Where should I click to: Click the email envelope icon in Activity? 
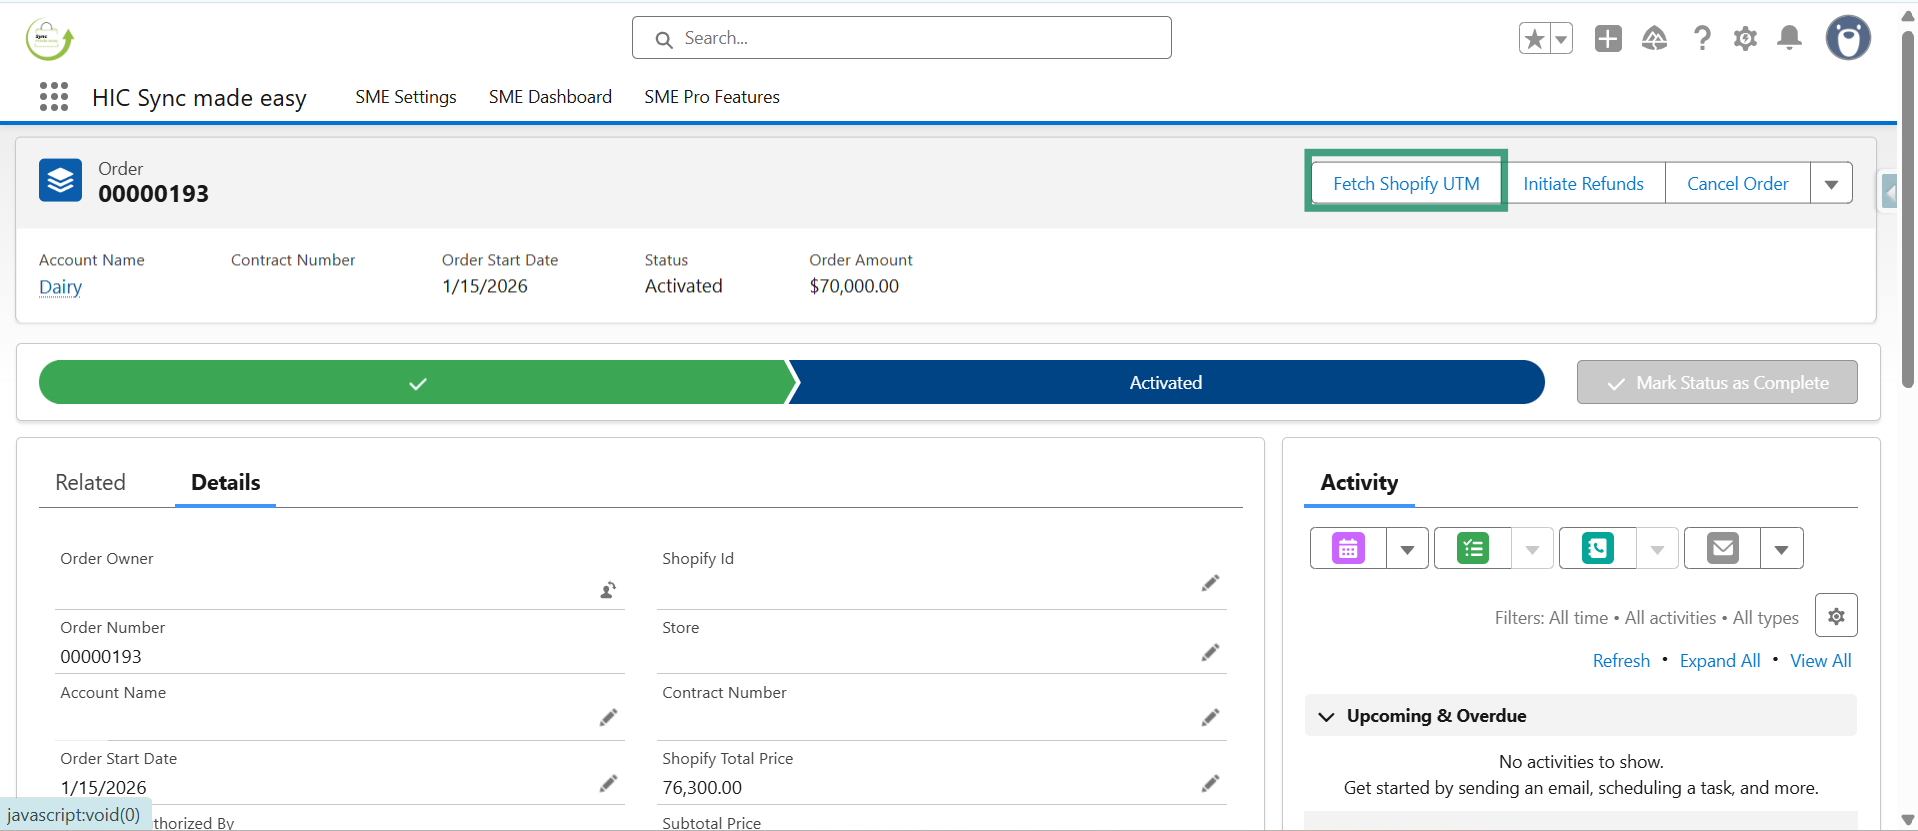point(1722,548)
